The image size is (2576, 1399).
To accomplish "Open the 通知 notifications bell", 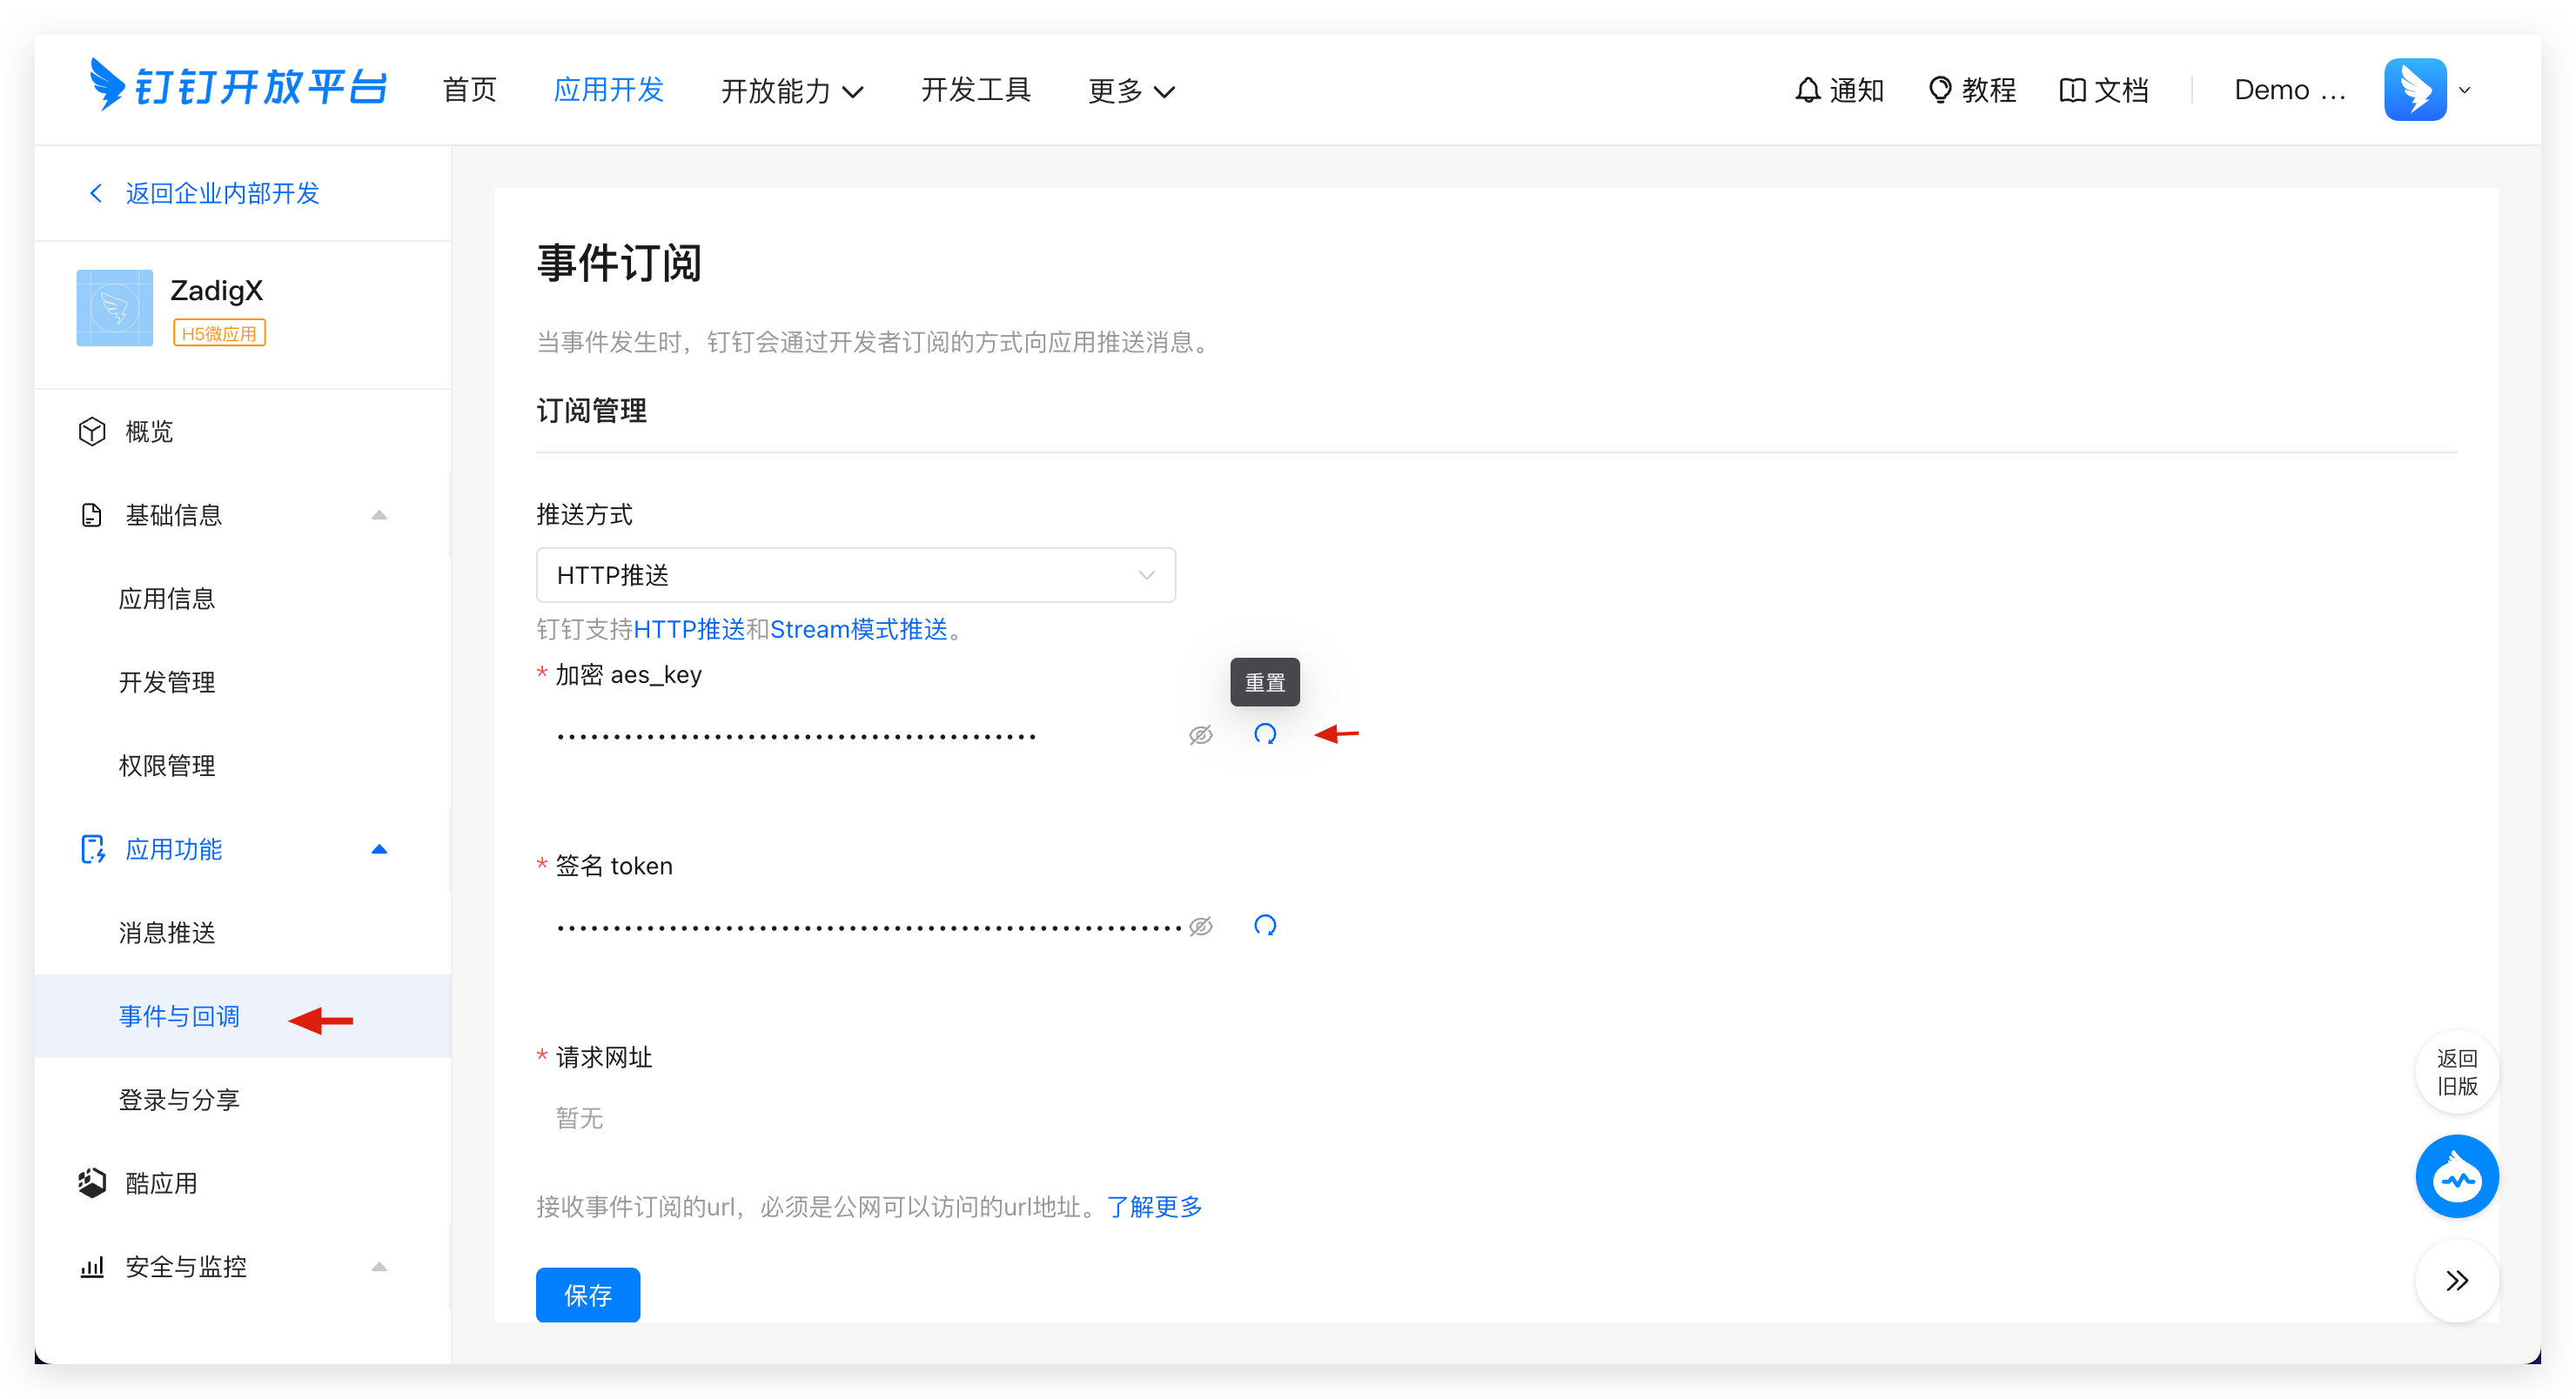I will pos(1838,90).
